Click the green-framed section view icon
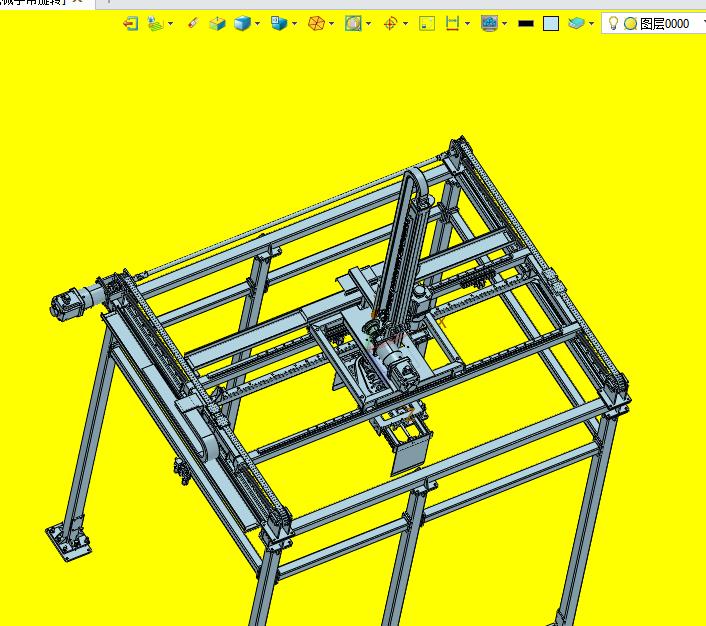This screenshot has height=626, width=706. pyautogui.click(x=353, y=23)
